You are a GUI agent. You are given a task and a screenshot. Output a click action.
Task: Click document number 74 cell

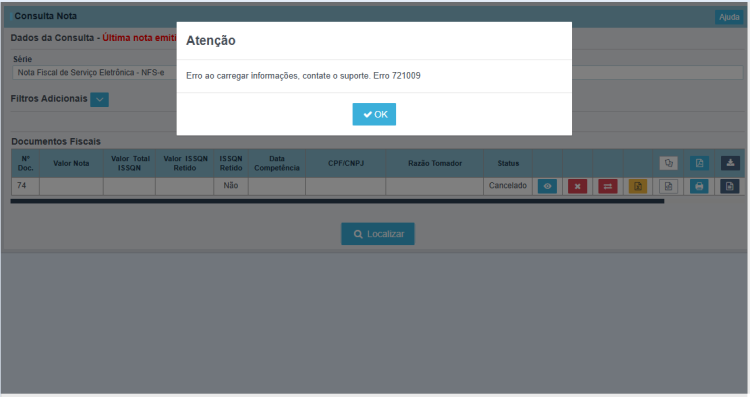(x=25, y=186)
